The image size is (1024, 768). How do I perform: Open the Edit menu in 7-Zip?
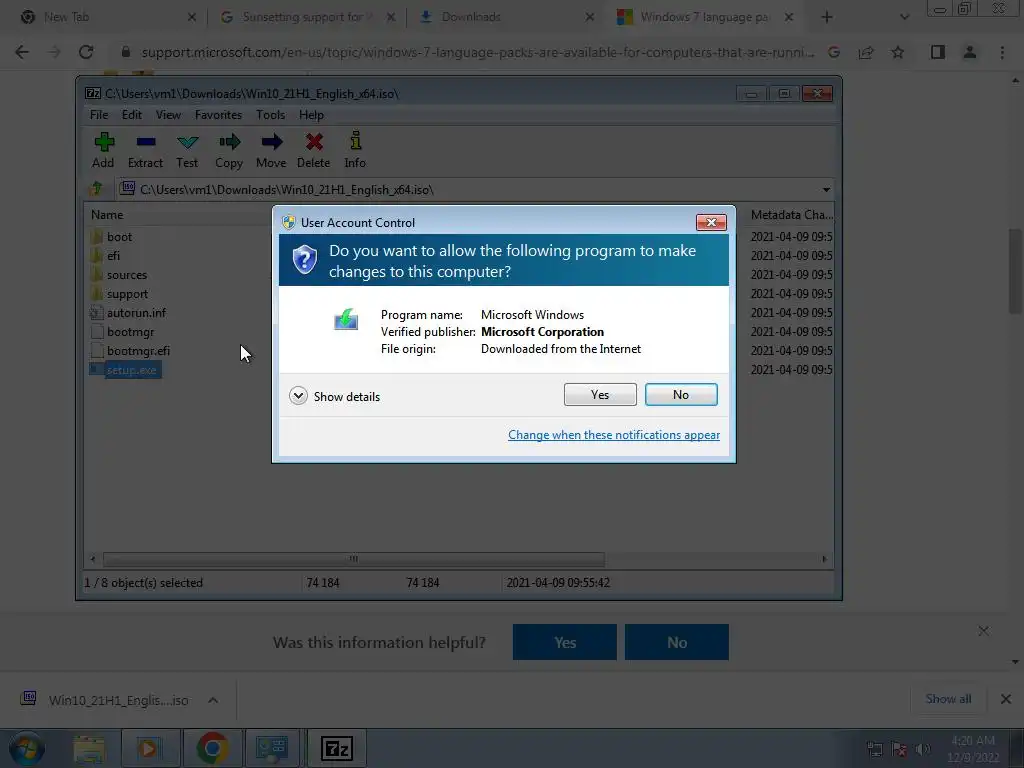tap(131, 115)
